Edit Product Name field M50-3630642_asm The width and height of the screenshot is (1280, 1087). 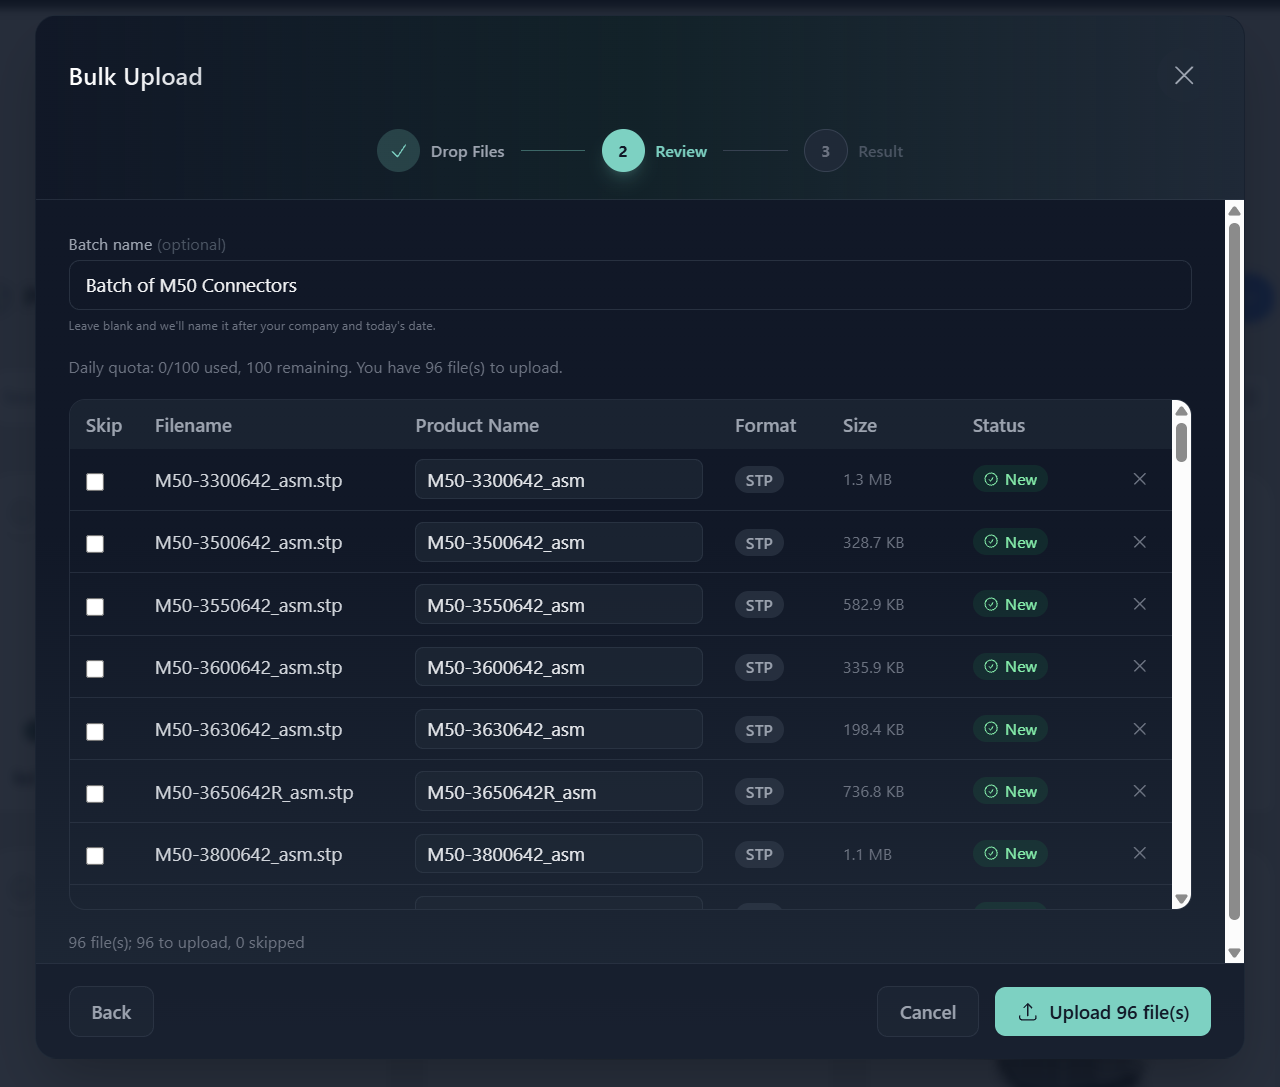coord(559,729)
